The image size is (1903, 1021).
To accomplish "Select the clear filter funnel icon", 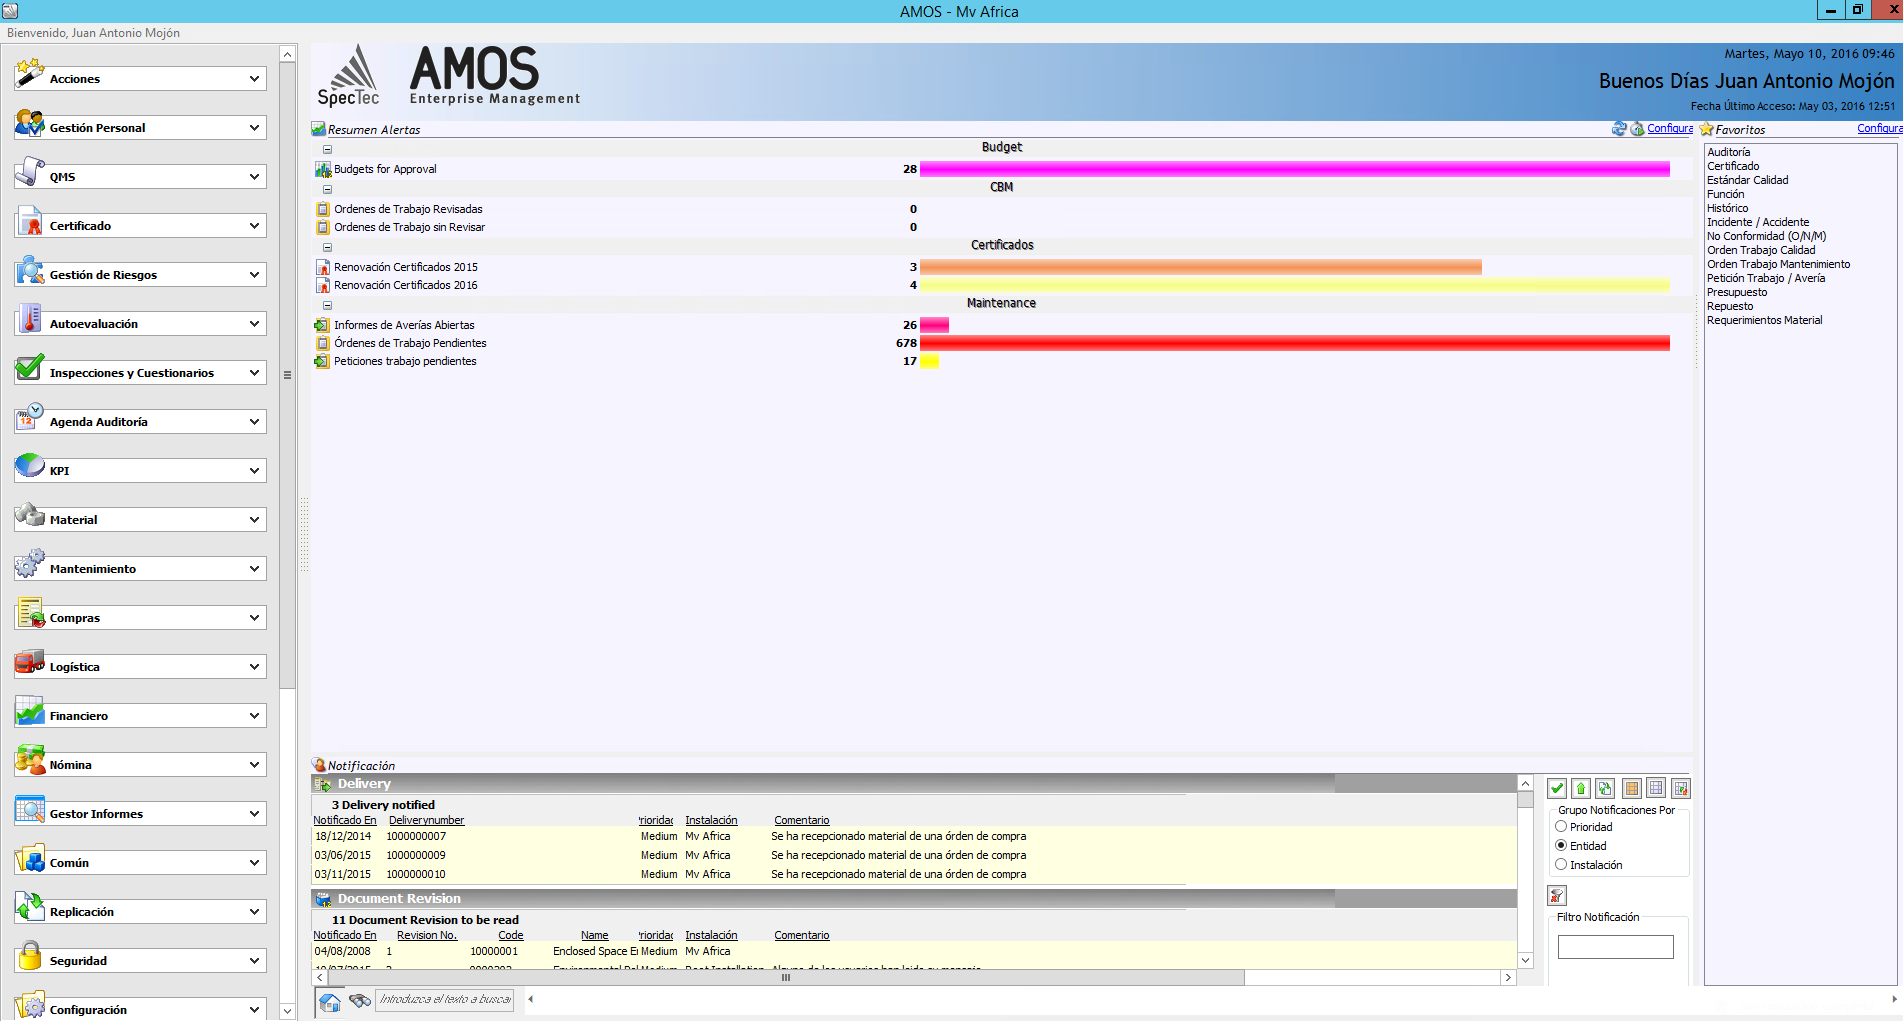I will pos(1559,895).
